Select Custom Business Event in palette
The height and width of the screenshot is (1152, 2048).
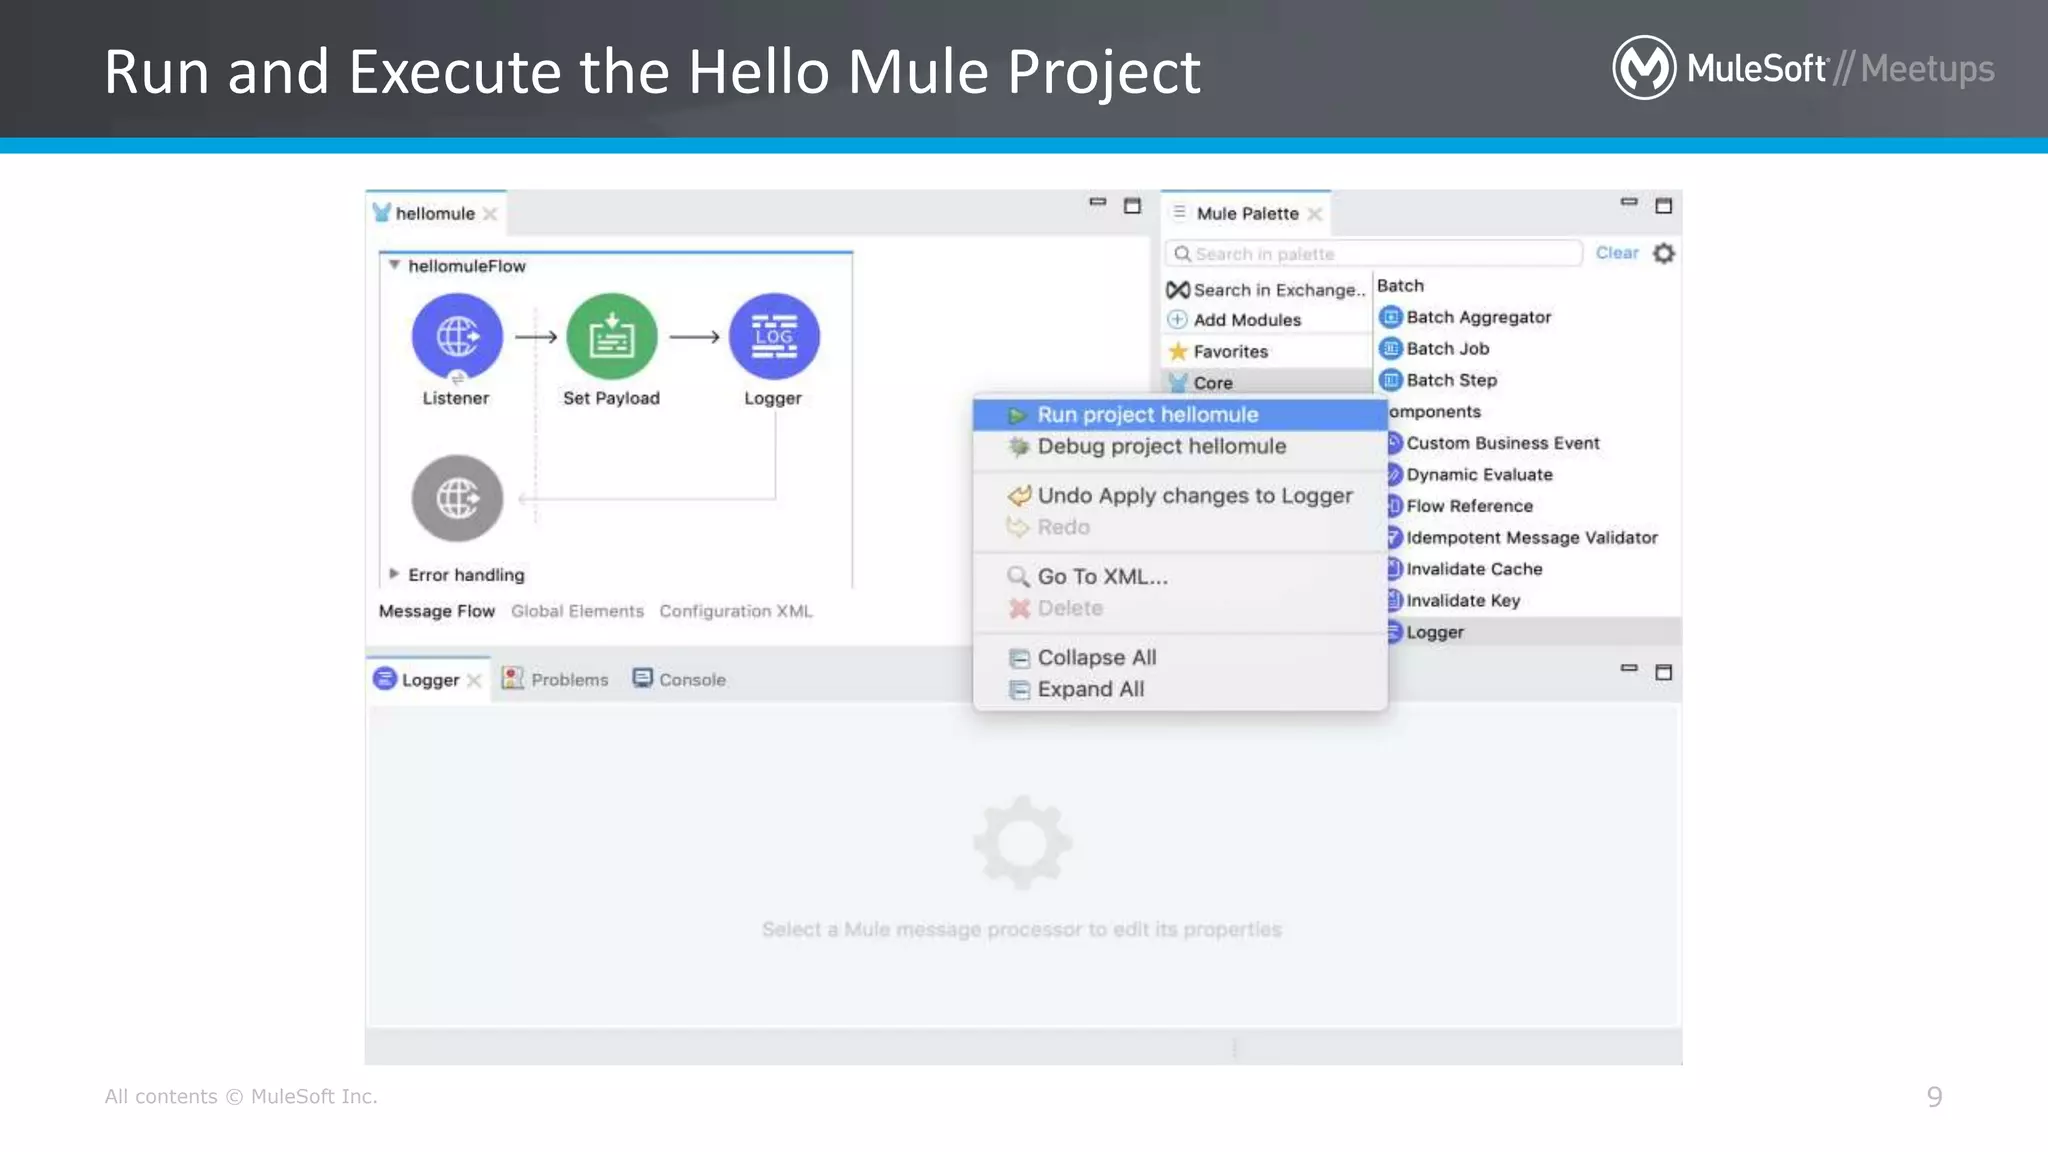[1503, 443]
